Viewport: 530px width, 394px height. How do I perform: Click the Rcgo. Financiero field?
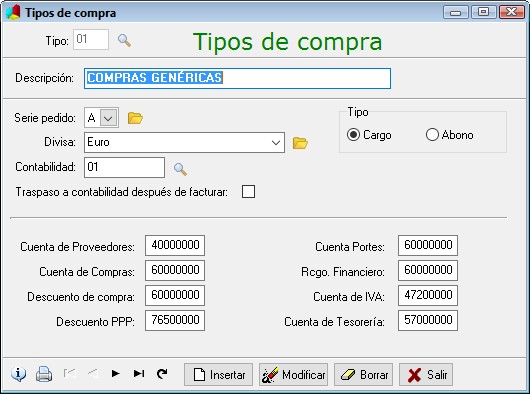pyautogui.click(x=428, y=270)
